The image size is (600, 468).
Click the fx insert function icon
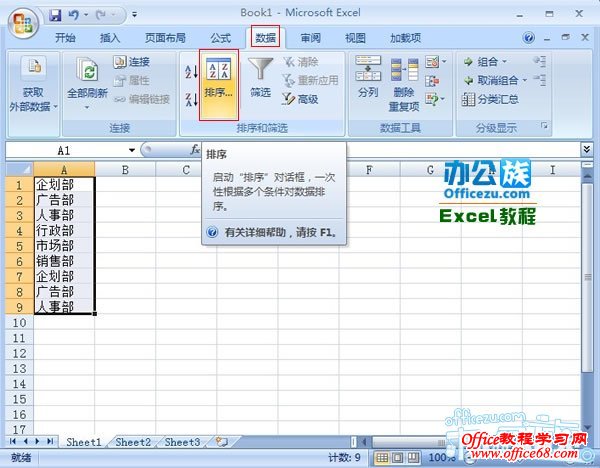tap(195, 150)
